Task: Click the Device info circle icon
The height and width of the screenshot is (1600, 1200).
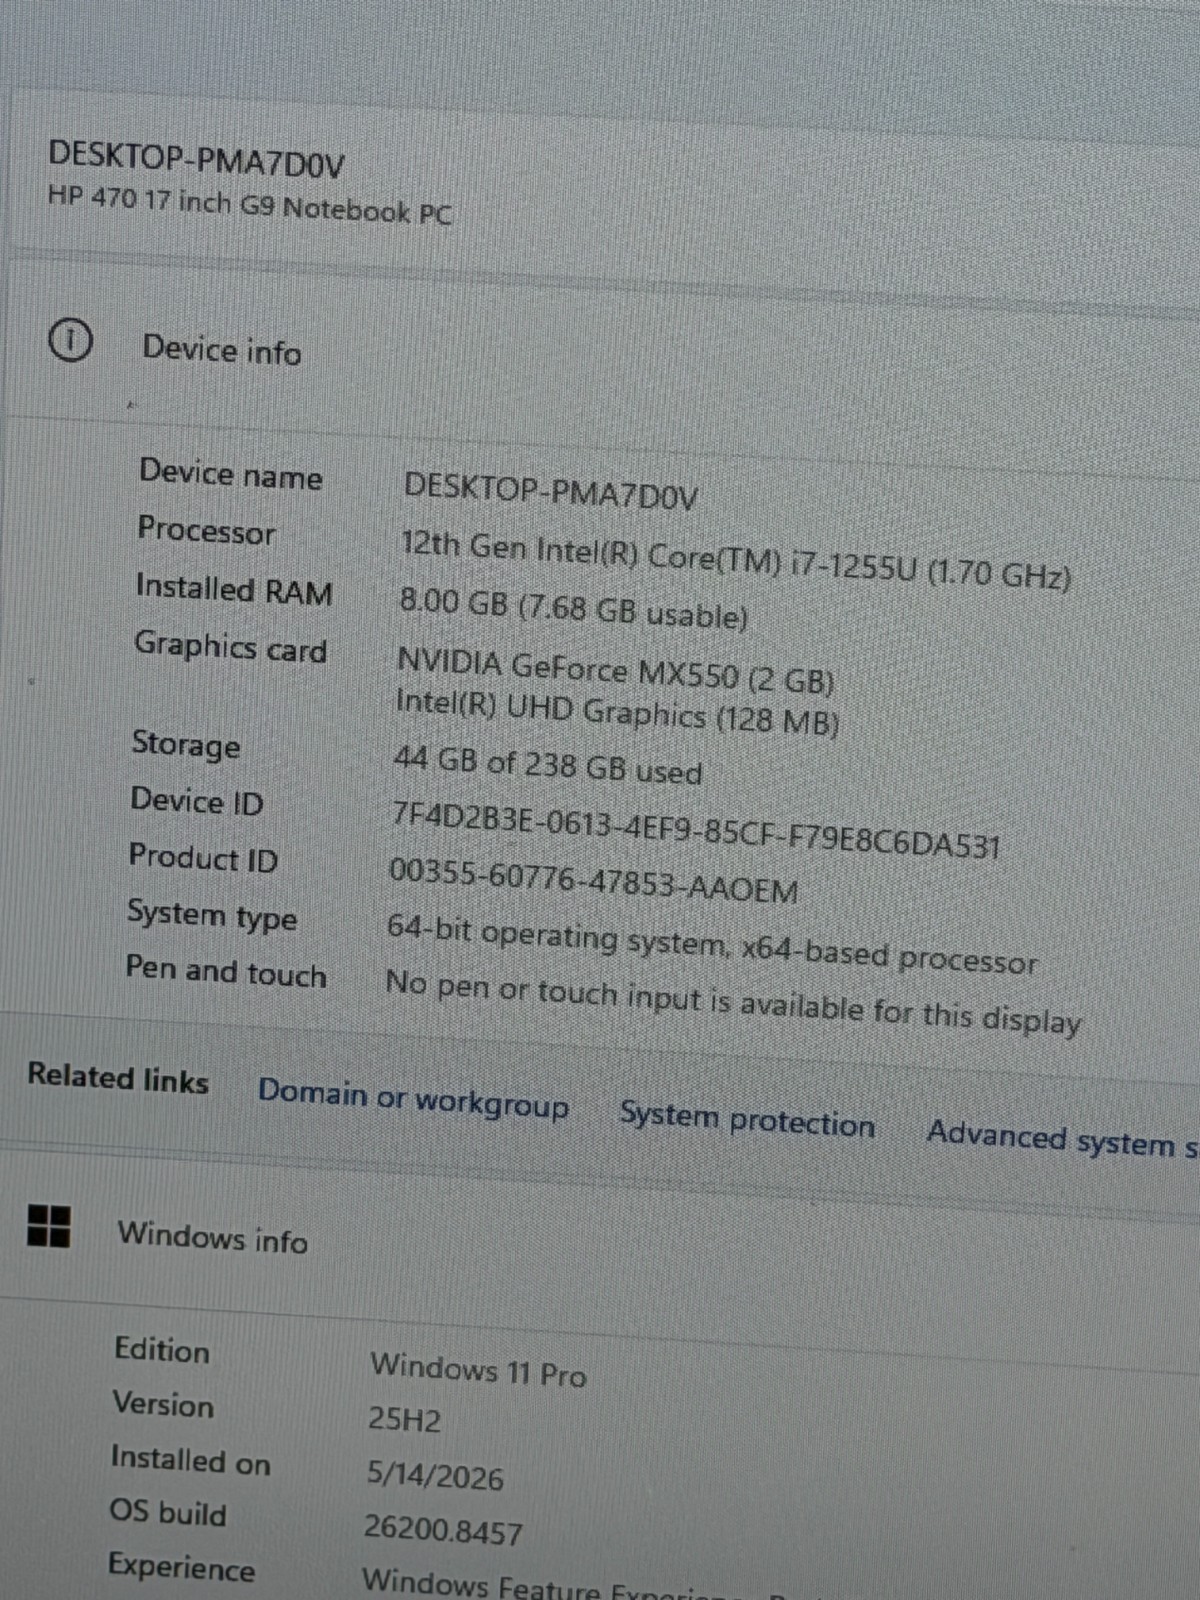Action: point(70,341)
